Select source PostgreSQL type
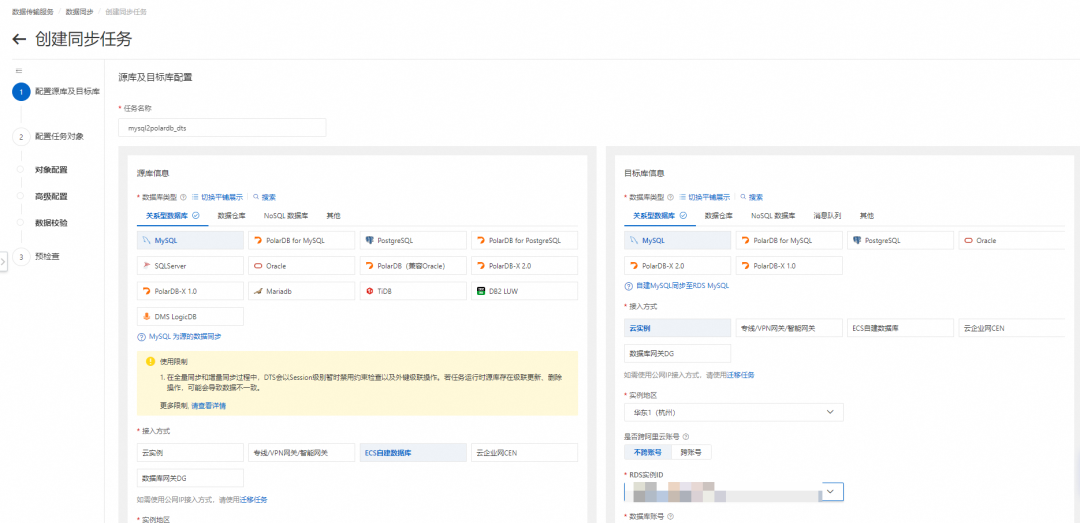The height and width of the screenshot is (523, 1080). click(x=413, y=240)
